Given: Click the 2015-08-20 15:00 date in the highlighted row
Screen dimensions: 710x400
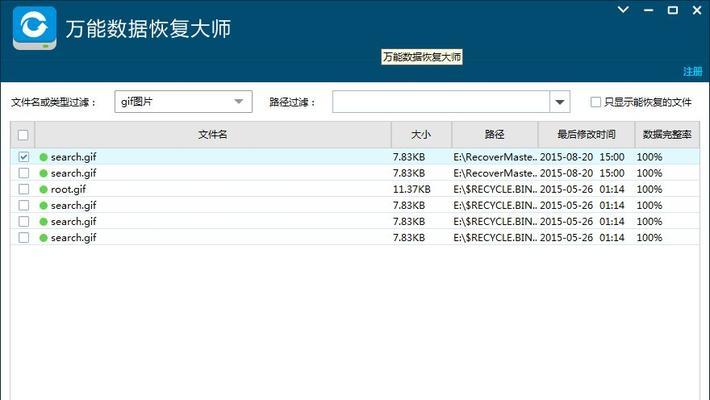Looking at the screenshot, I should [x=582, y=157].
